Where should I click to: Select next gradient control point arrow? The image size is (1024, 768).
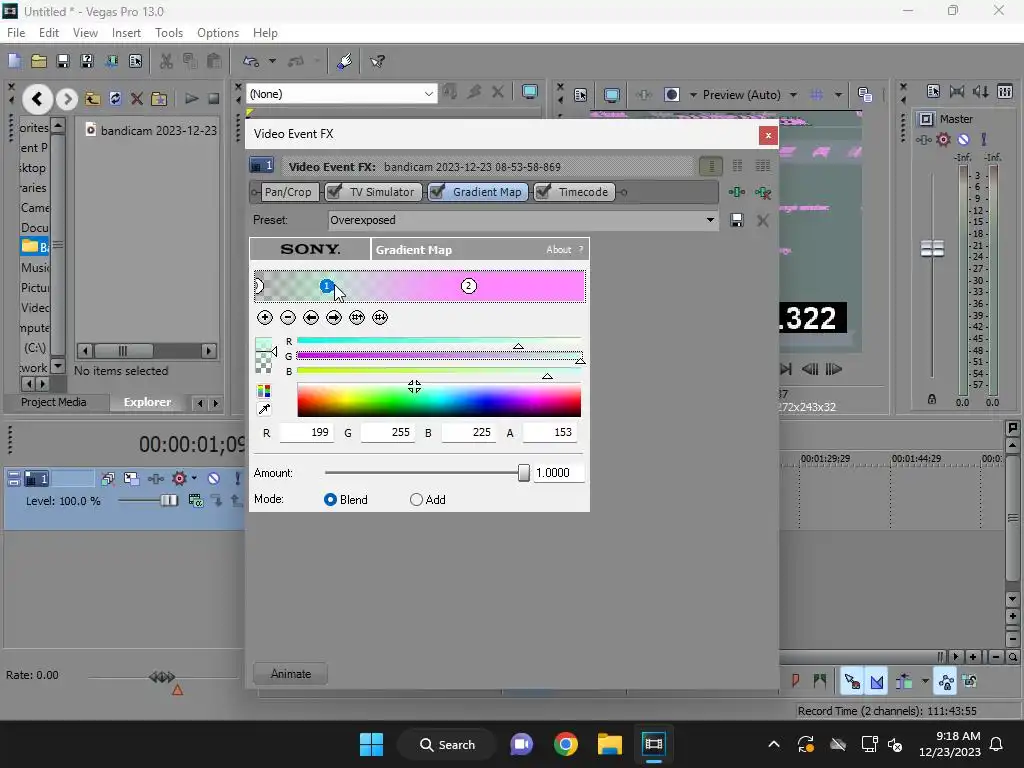pyautogui.click(x=334, y=317)
